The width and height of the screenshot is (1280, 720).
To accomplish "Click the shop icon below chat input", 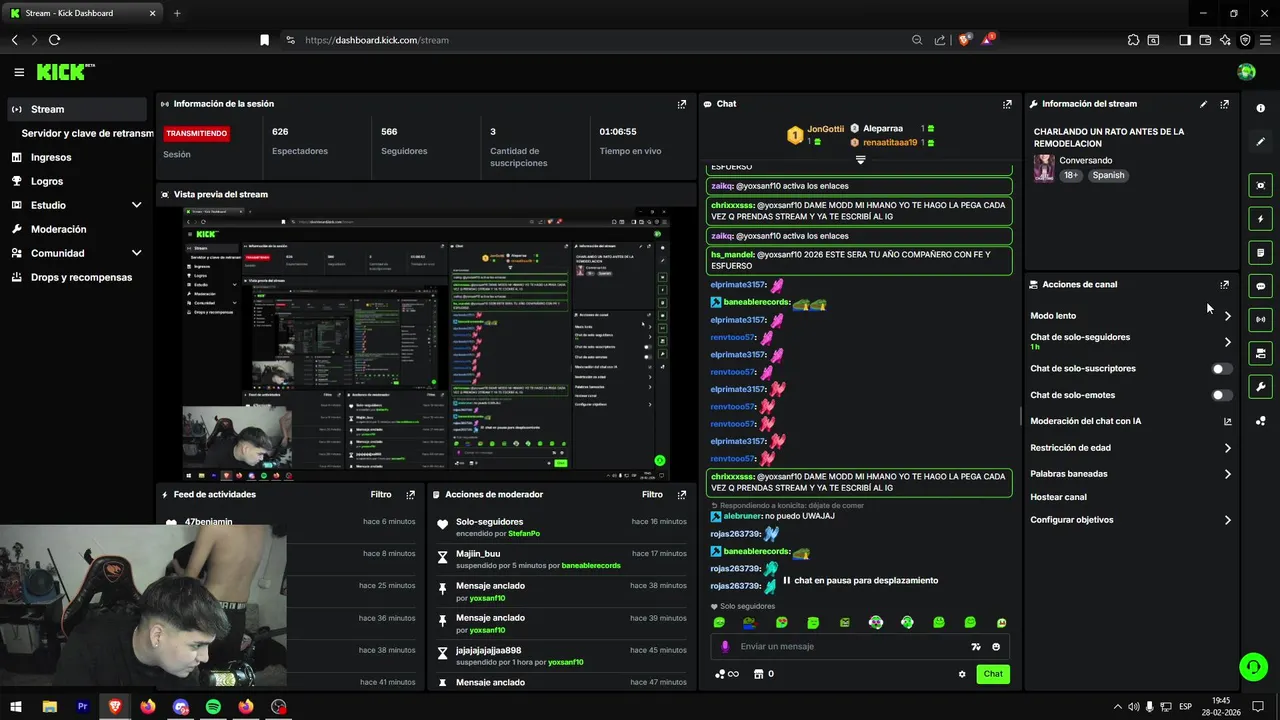I will coord(758,674).
